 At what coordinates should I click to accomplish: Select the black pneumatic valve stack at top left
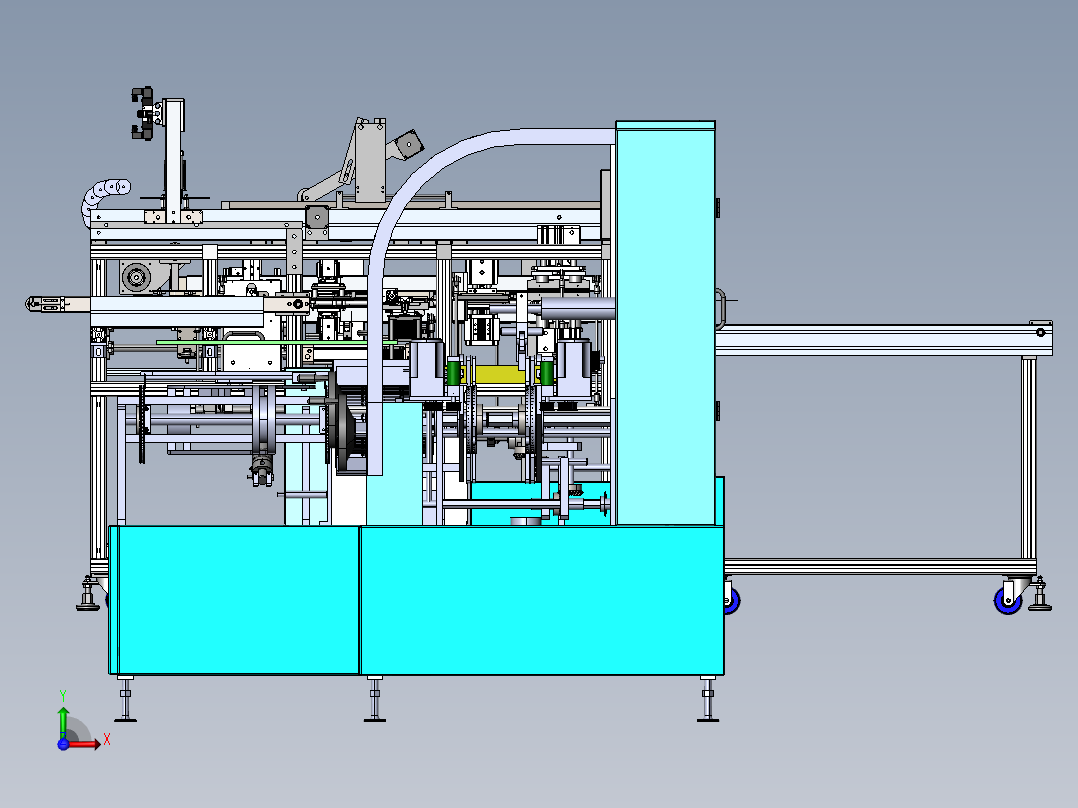(144, 113)
